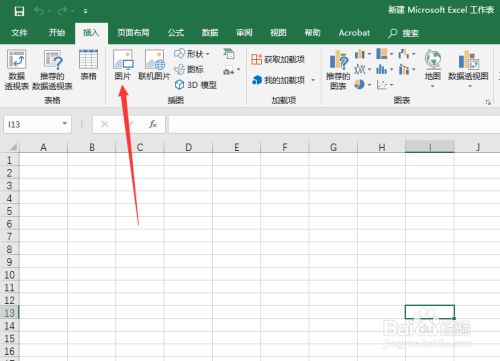The image size is (500, 361).
Task: Select column H header
Action: click(382, 147)
